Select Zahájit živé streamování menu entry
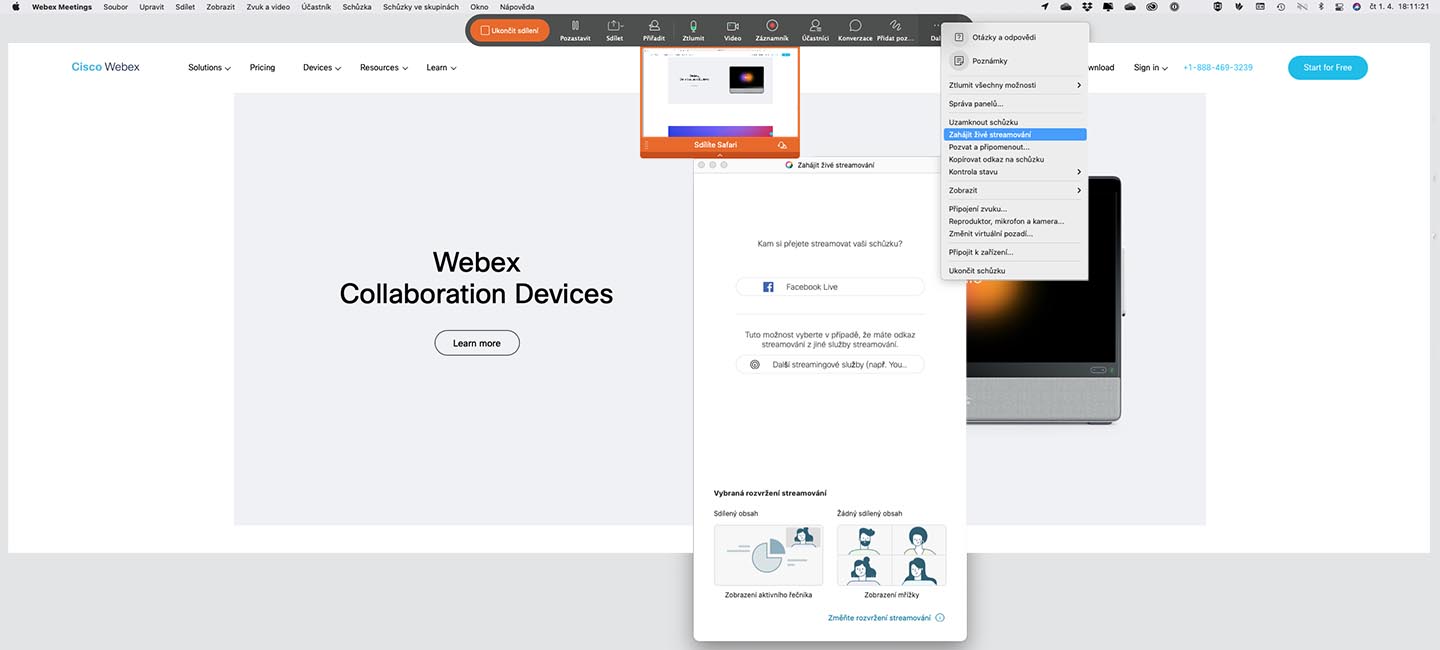Viewport: 1440px width, 650px height. 1014,134
